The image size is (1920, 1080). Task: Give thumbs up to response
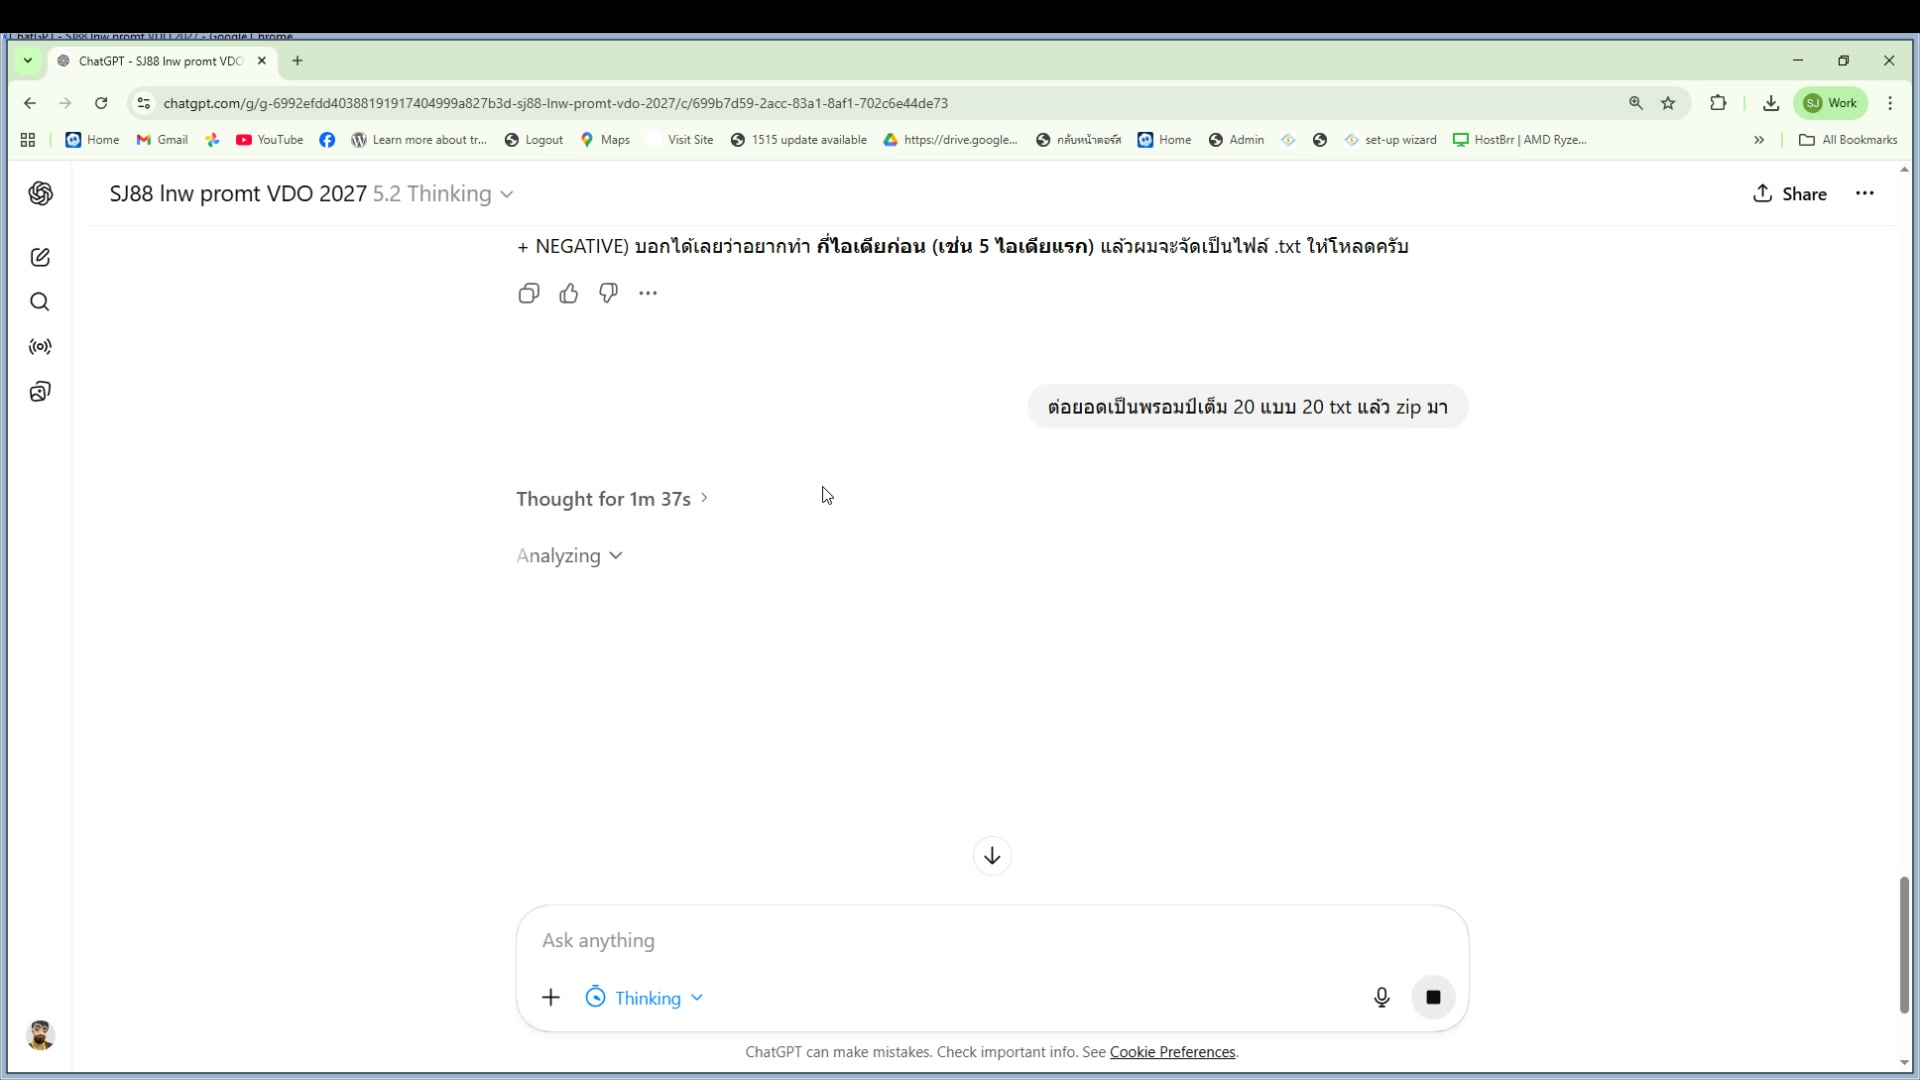coord(569,293)
